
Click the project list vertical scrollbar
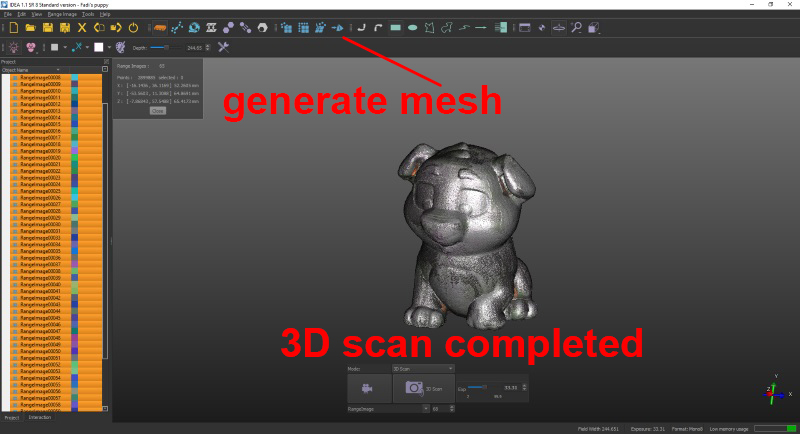pos(105,232)
